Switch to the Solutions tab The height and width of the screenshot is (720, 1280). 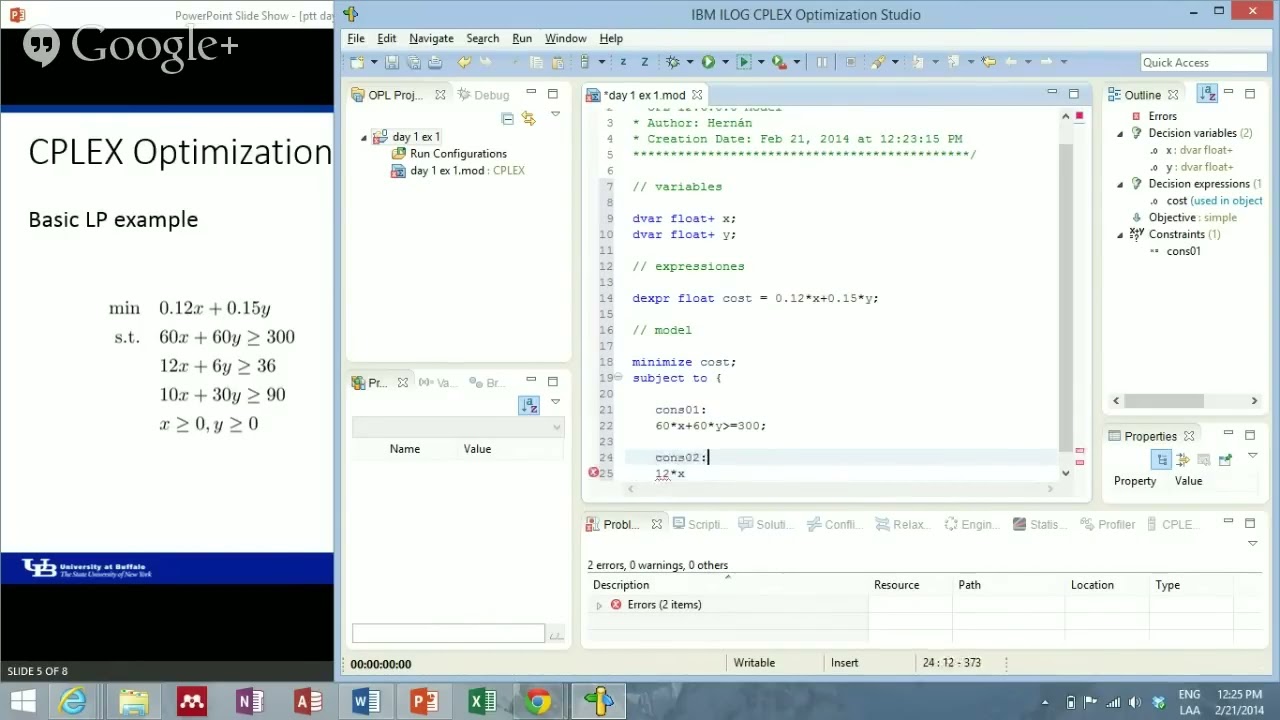pos(767,524)
